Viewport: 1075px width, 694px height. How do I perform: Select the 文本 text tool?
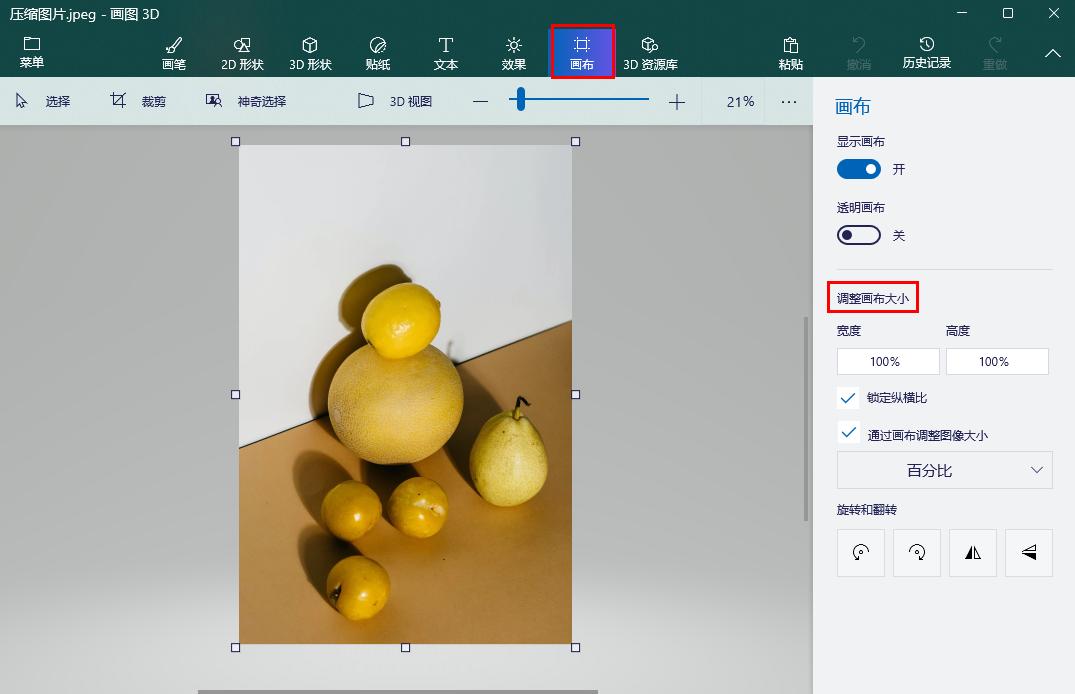446,53
